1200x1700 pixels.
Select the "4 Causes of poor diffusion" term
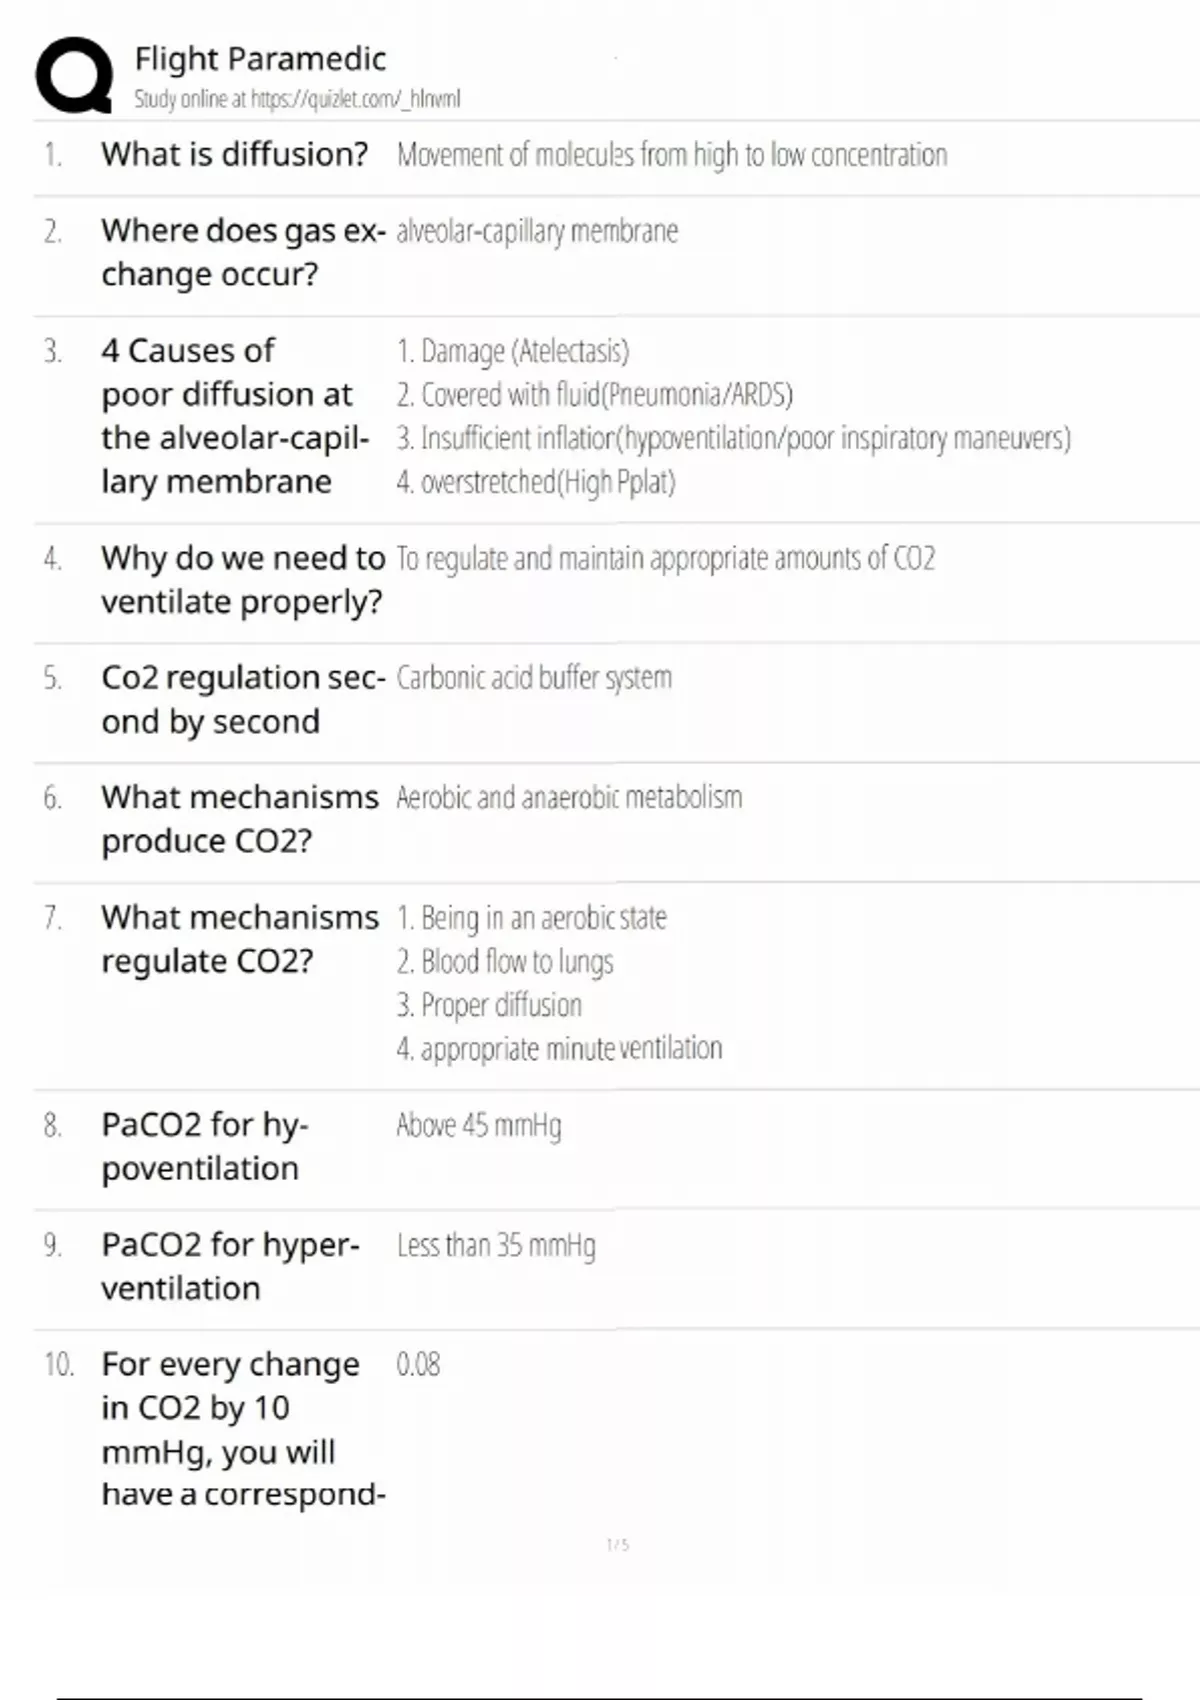click(235, 416)
